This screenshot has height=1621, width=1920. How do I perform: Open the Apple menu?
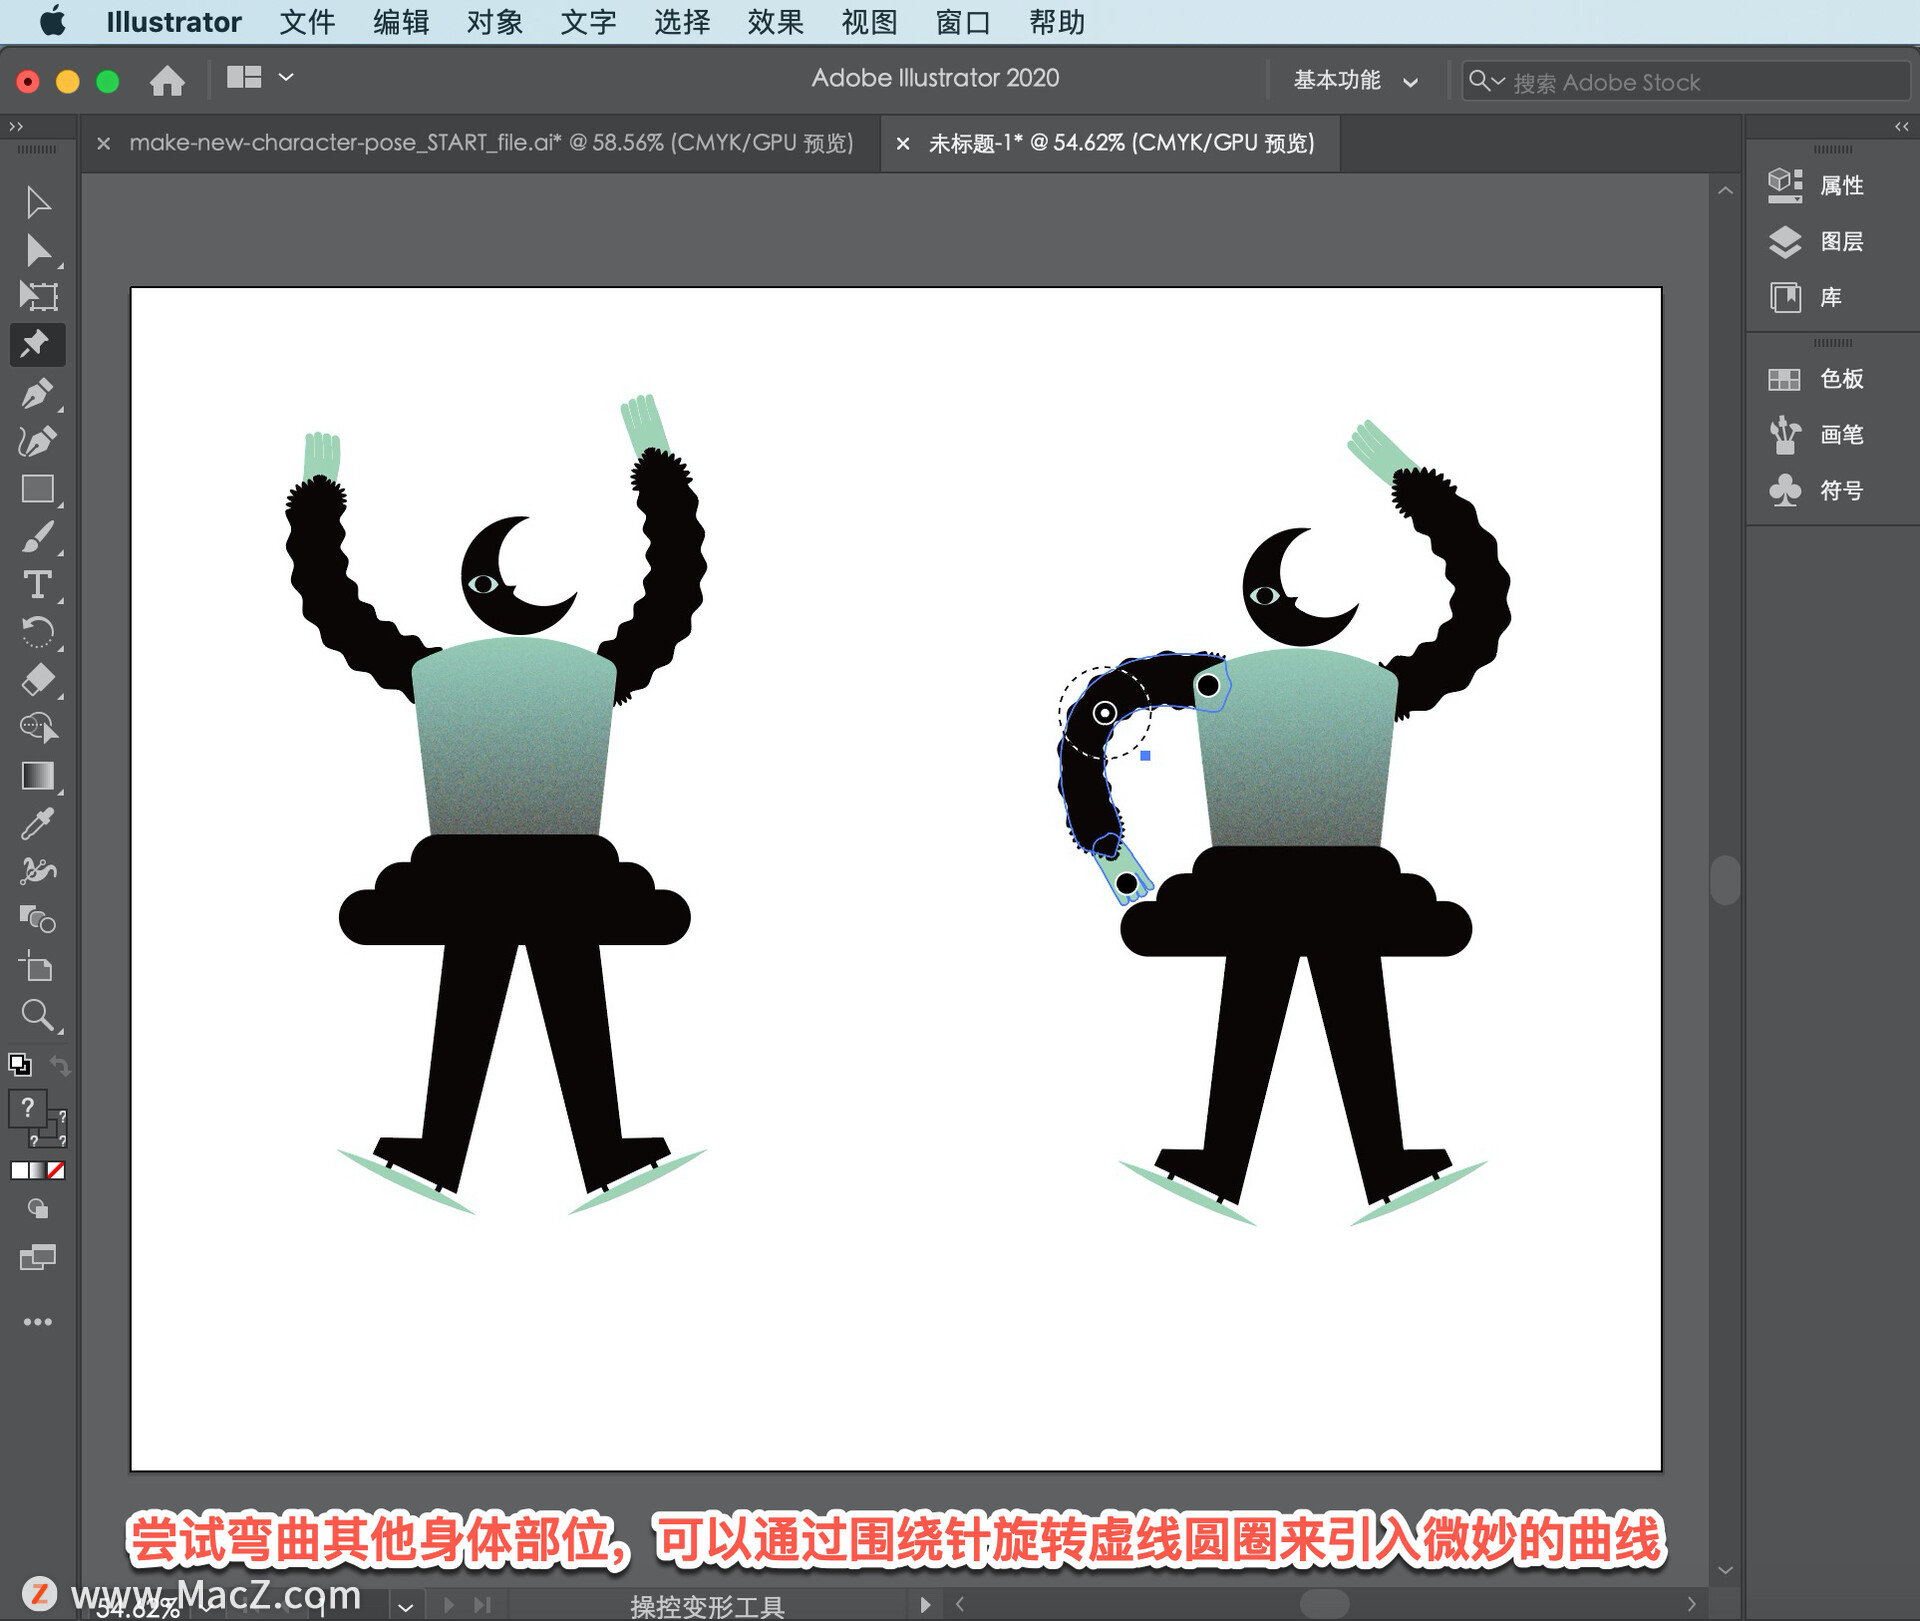pyautogui.click(x=52, y=21)
